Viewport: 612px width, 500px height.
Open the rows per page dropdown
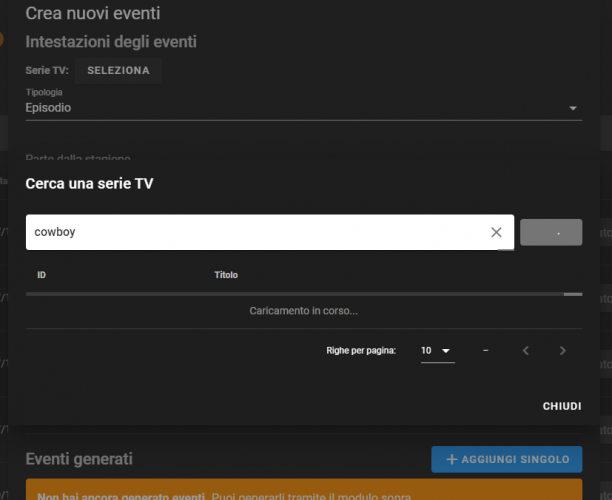click(x=438, y=351)
